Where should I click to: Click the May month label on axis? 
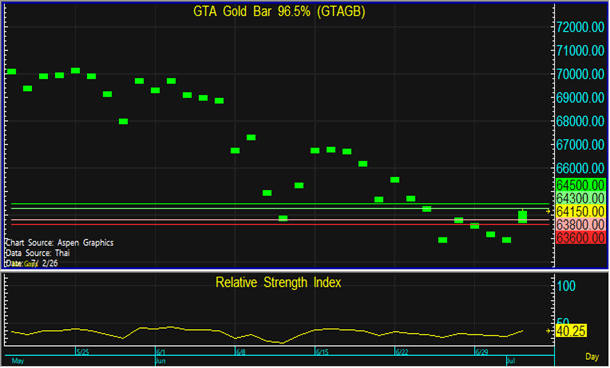(18, 361)
